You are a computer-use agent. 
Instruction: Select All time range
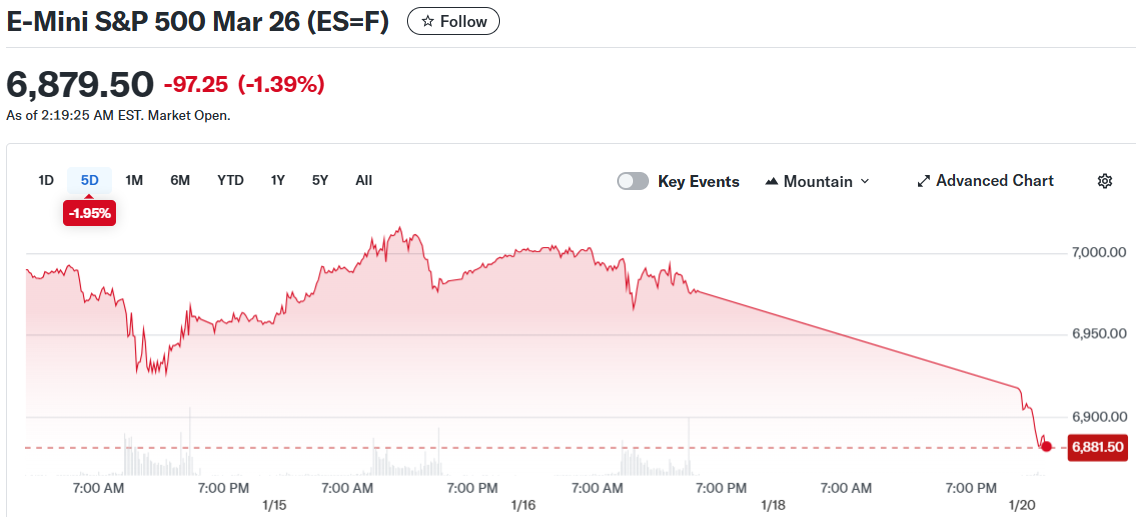pos(364,180)
